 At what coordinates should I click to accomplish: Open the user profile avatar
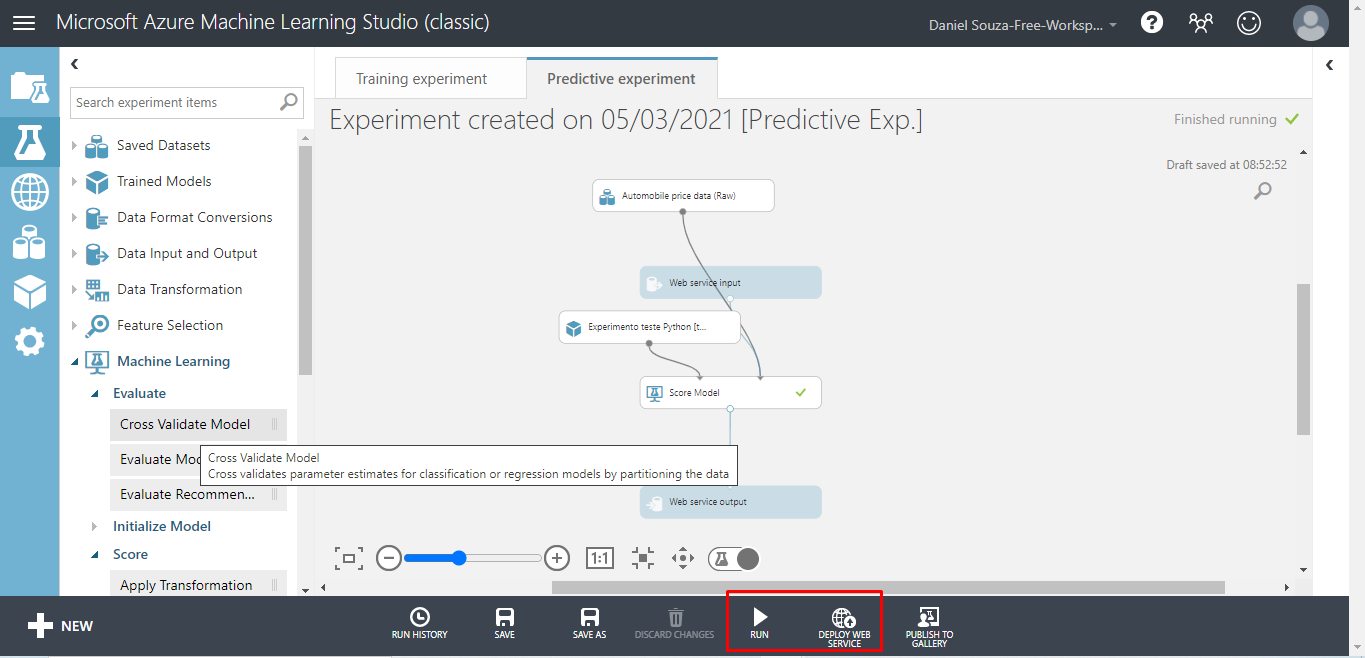[x=1310, y=23]
